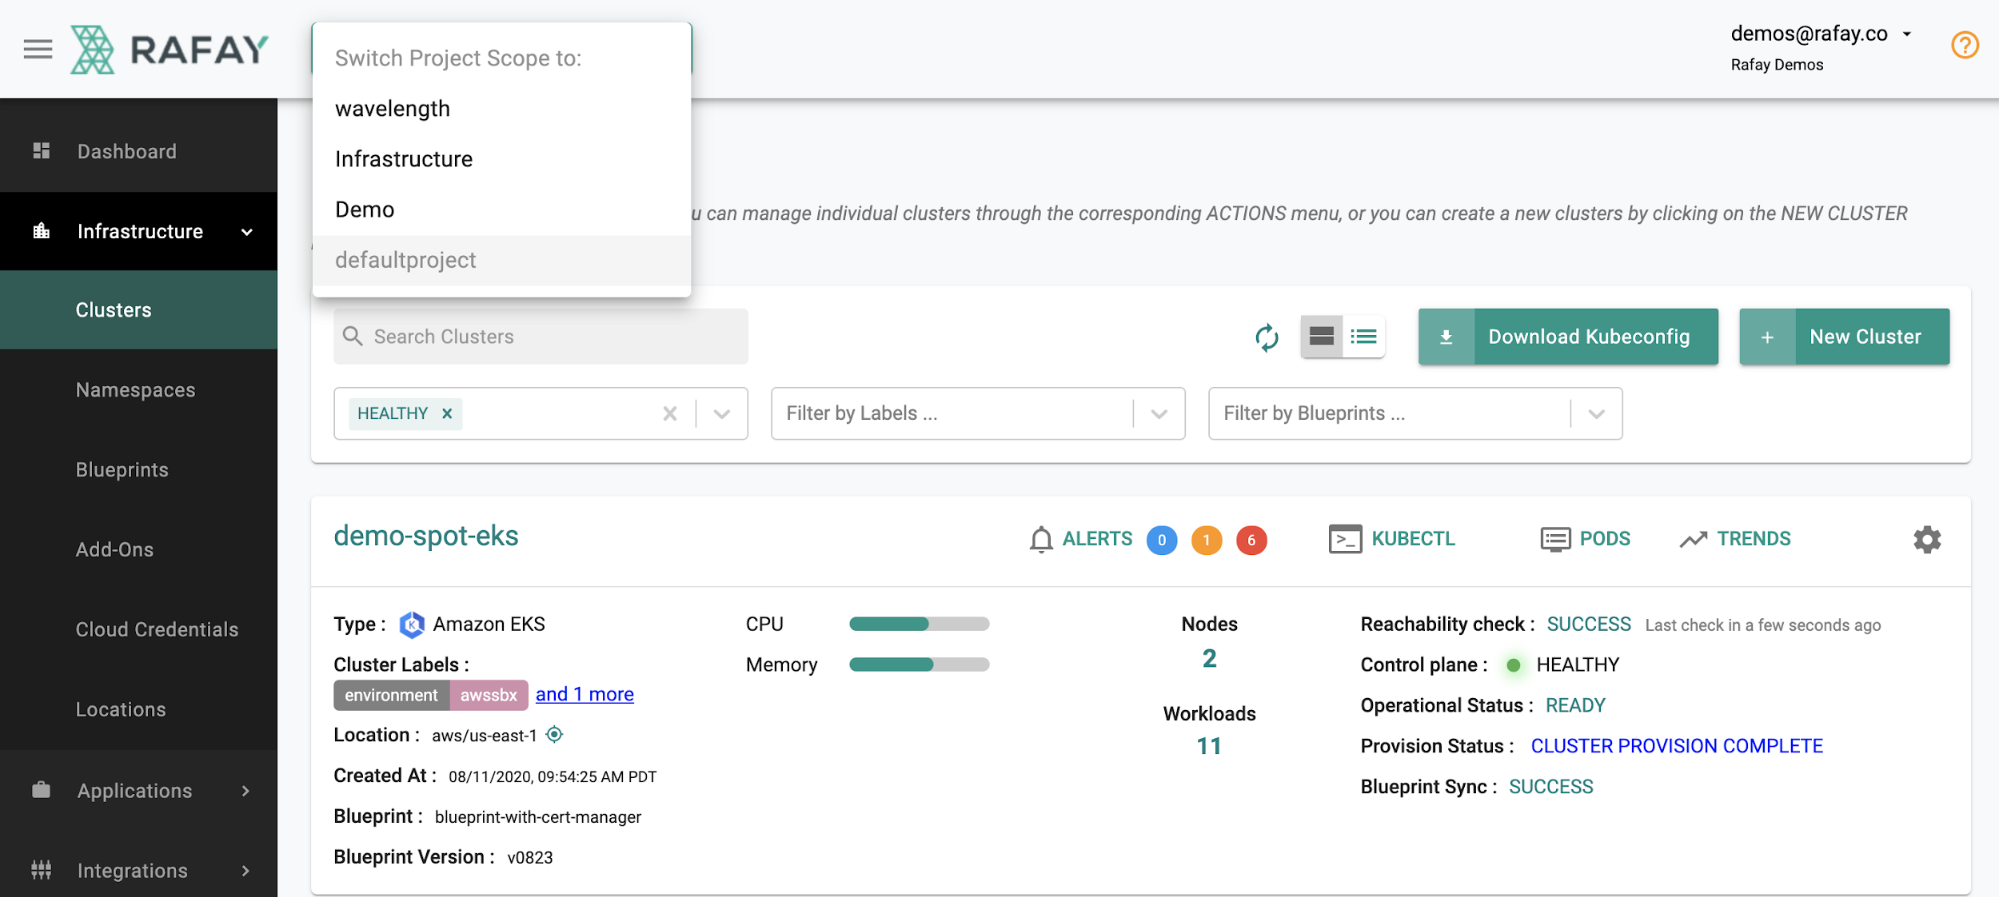
Task: Click the Integrations sidebar icon
Action: click(41, 870)
